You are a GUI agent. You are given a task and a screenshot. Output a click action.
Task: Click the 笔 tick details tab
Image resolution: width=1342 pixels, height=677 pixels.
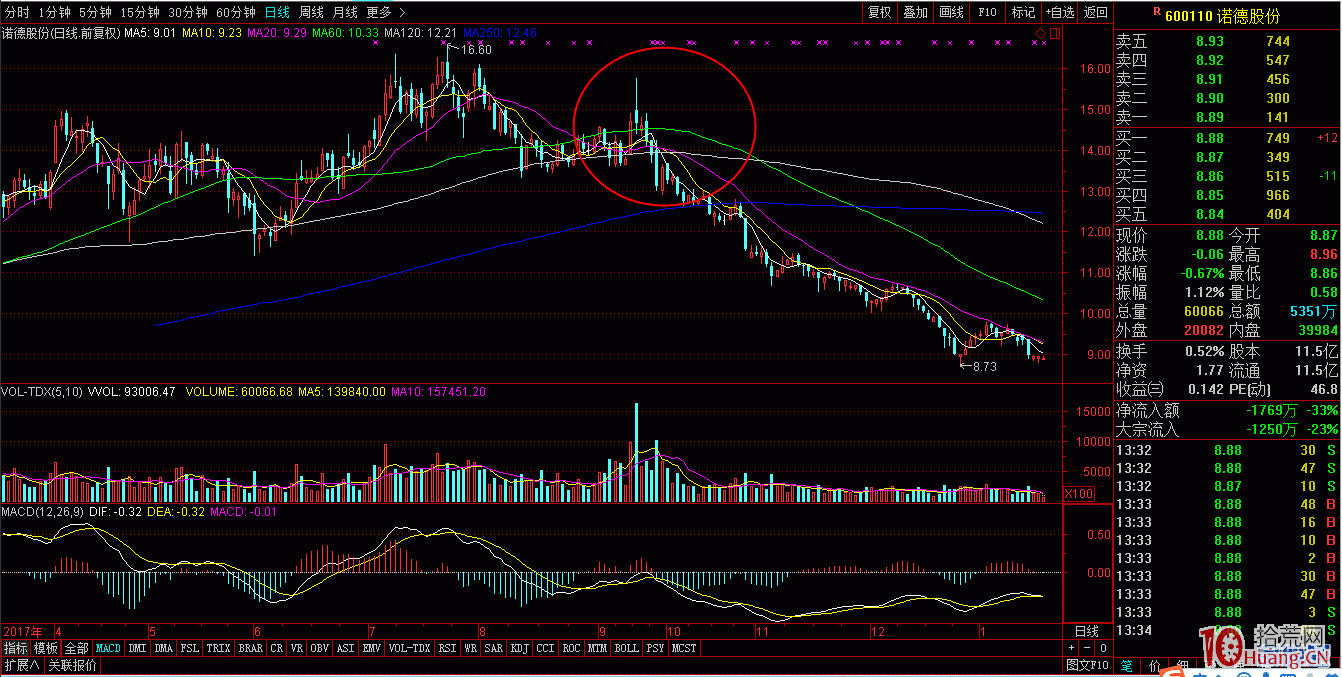1126,665
